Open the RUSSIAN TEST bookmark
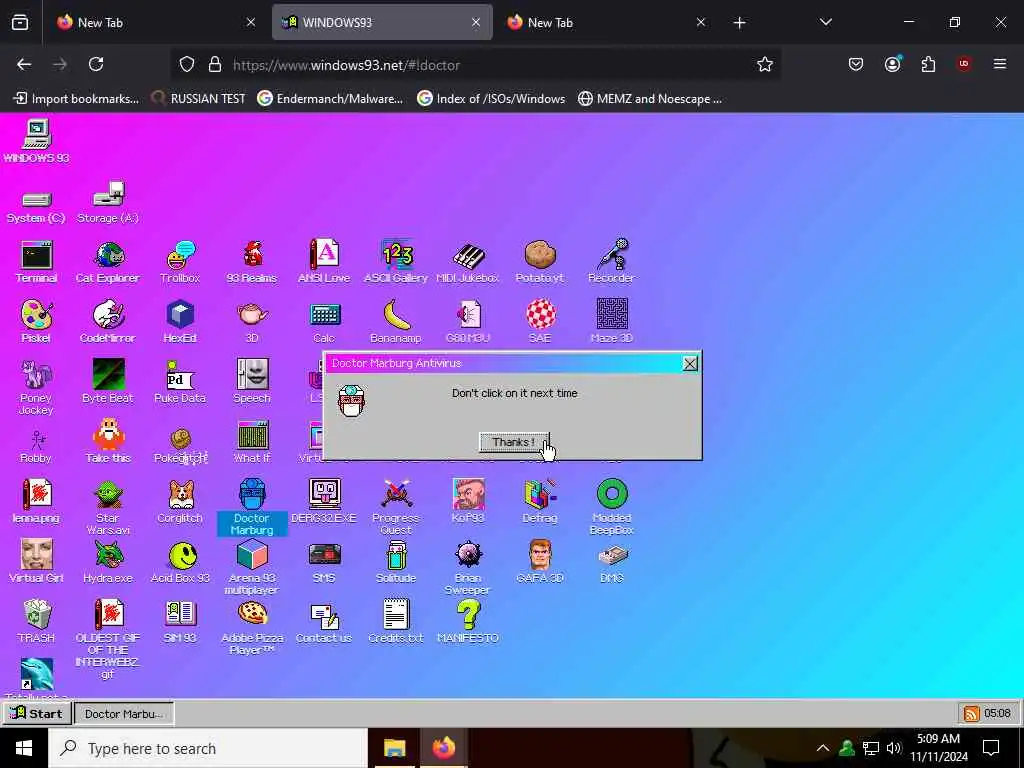The width and height of the screenshot is (1024, 768). pyautogui.click(x=199, y=99)
